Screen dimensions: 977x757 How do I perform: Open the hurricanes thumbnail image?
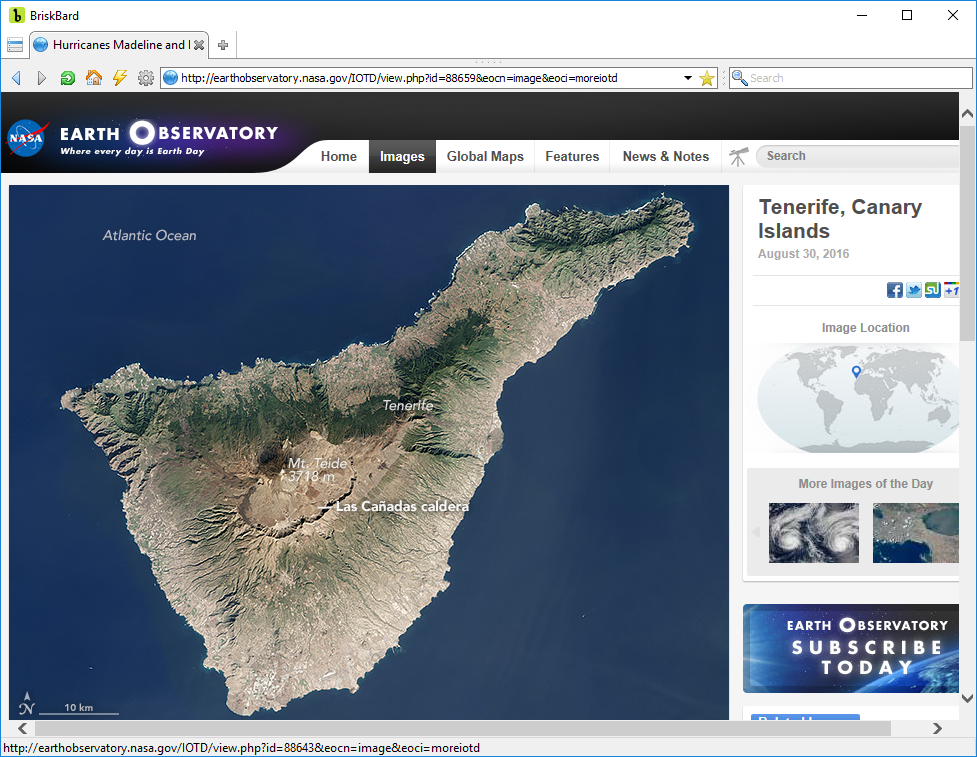pos(814,533)
